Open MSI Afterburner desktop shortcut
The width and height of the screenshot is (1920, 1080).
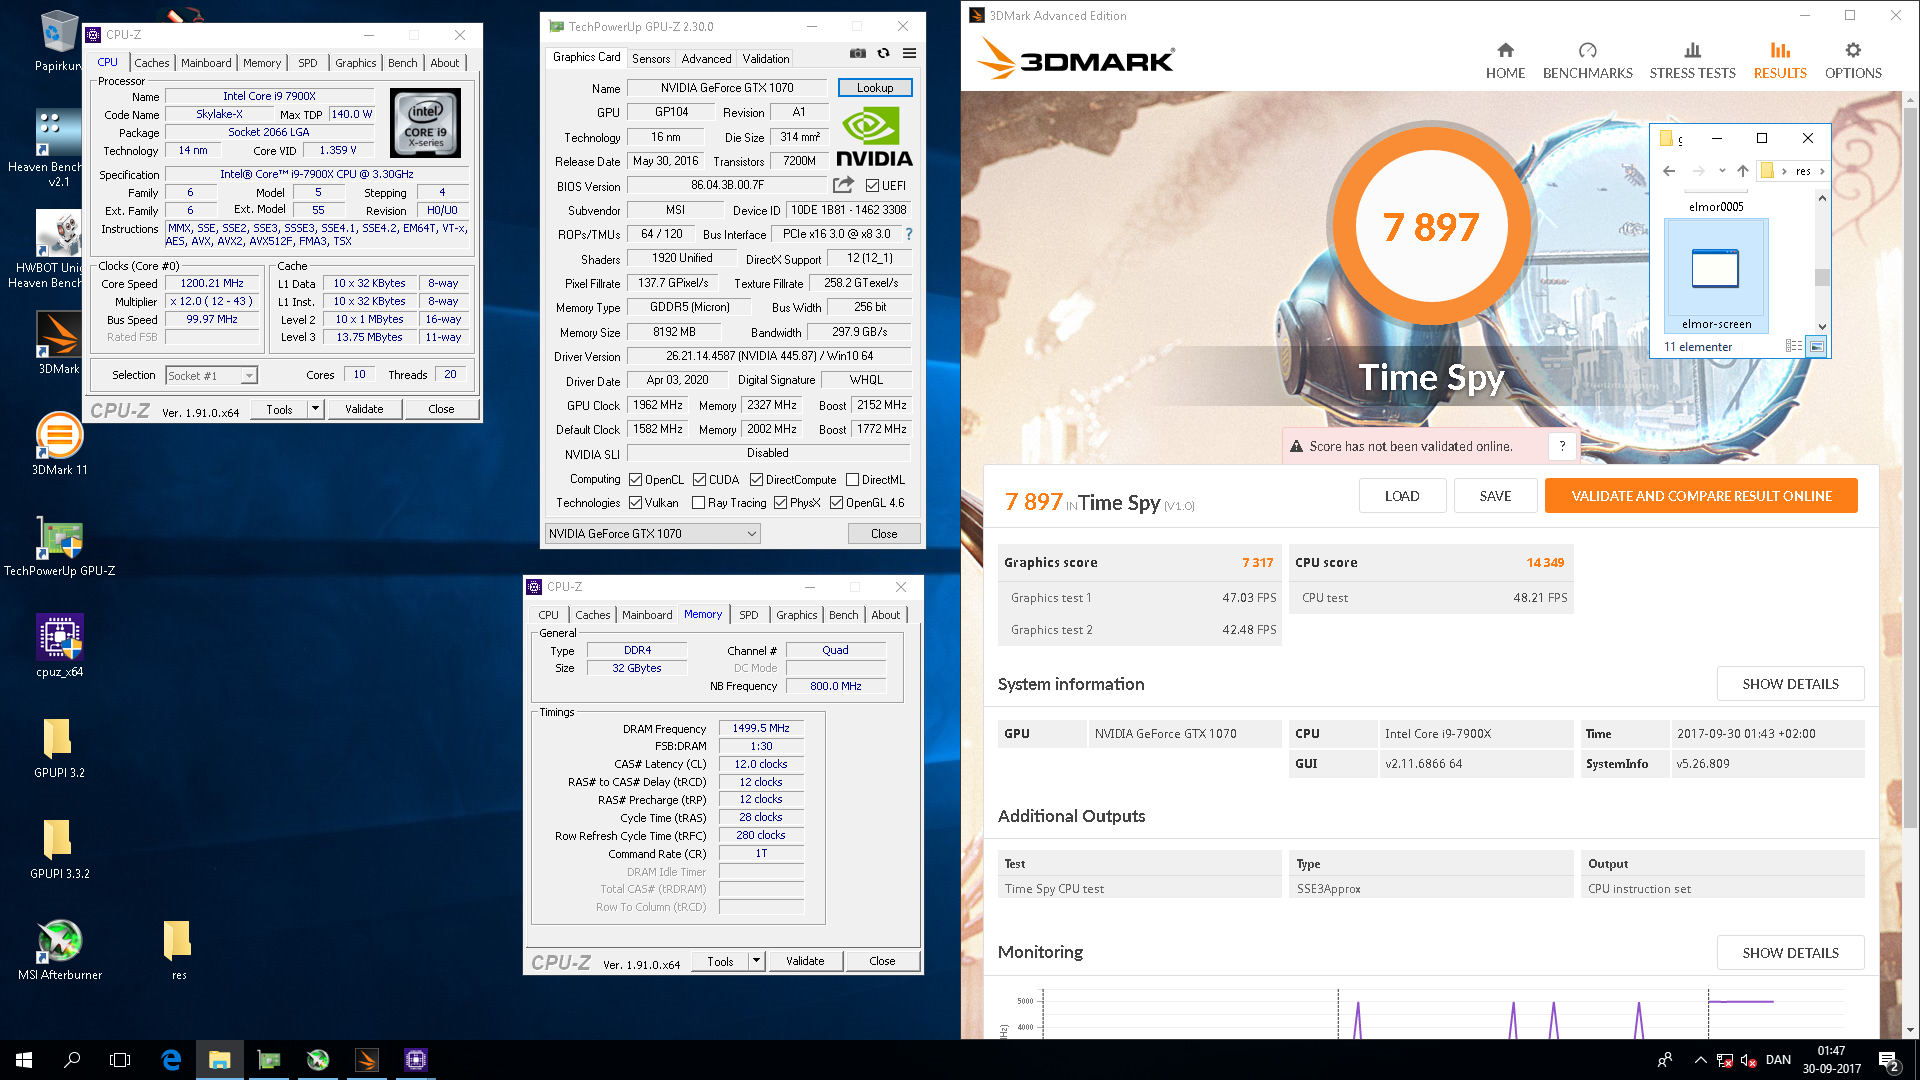point(59,949)
